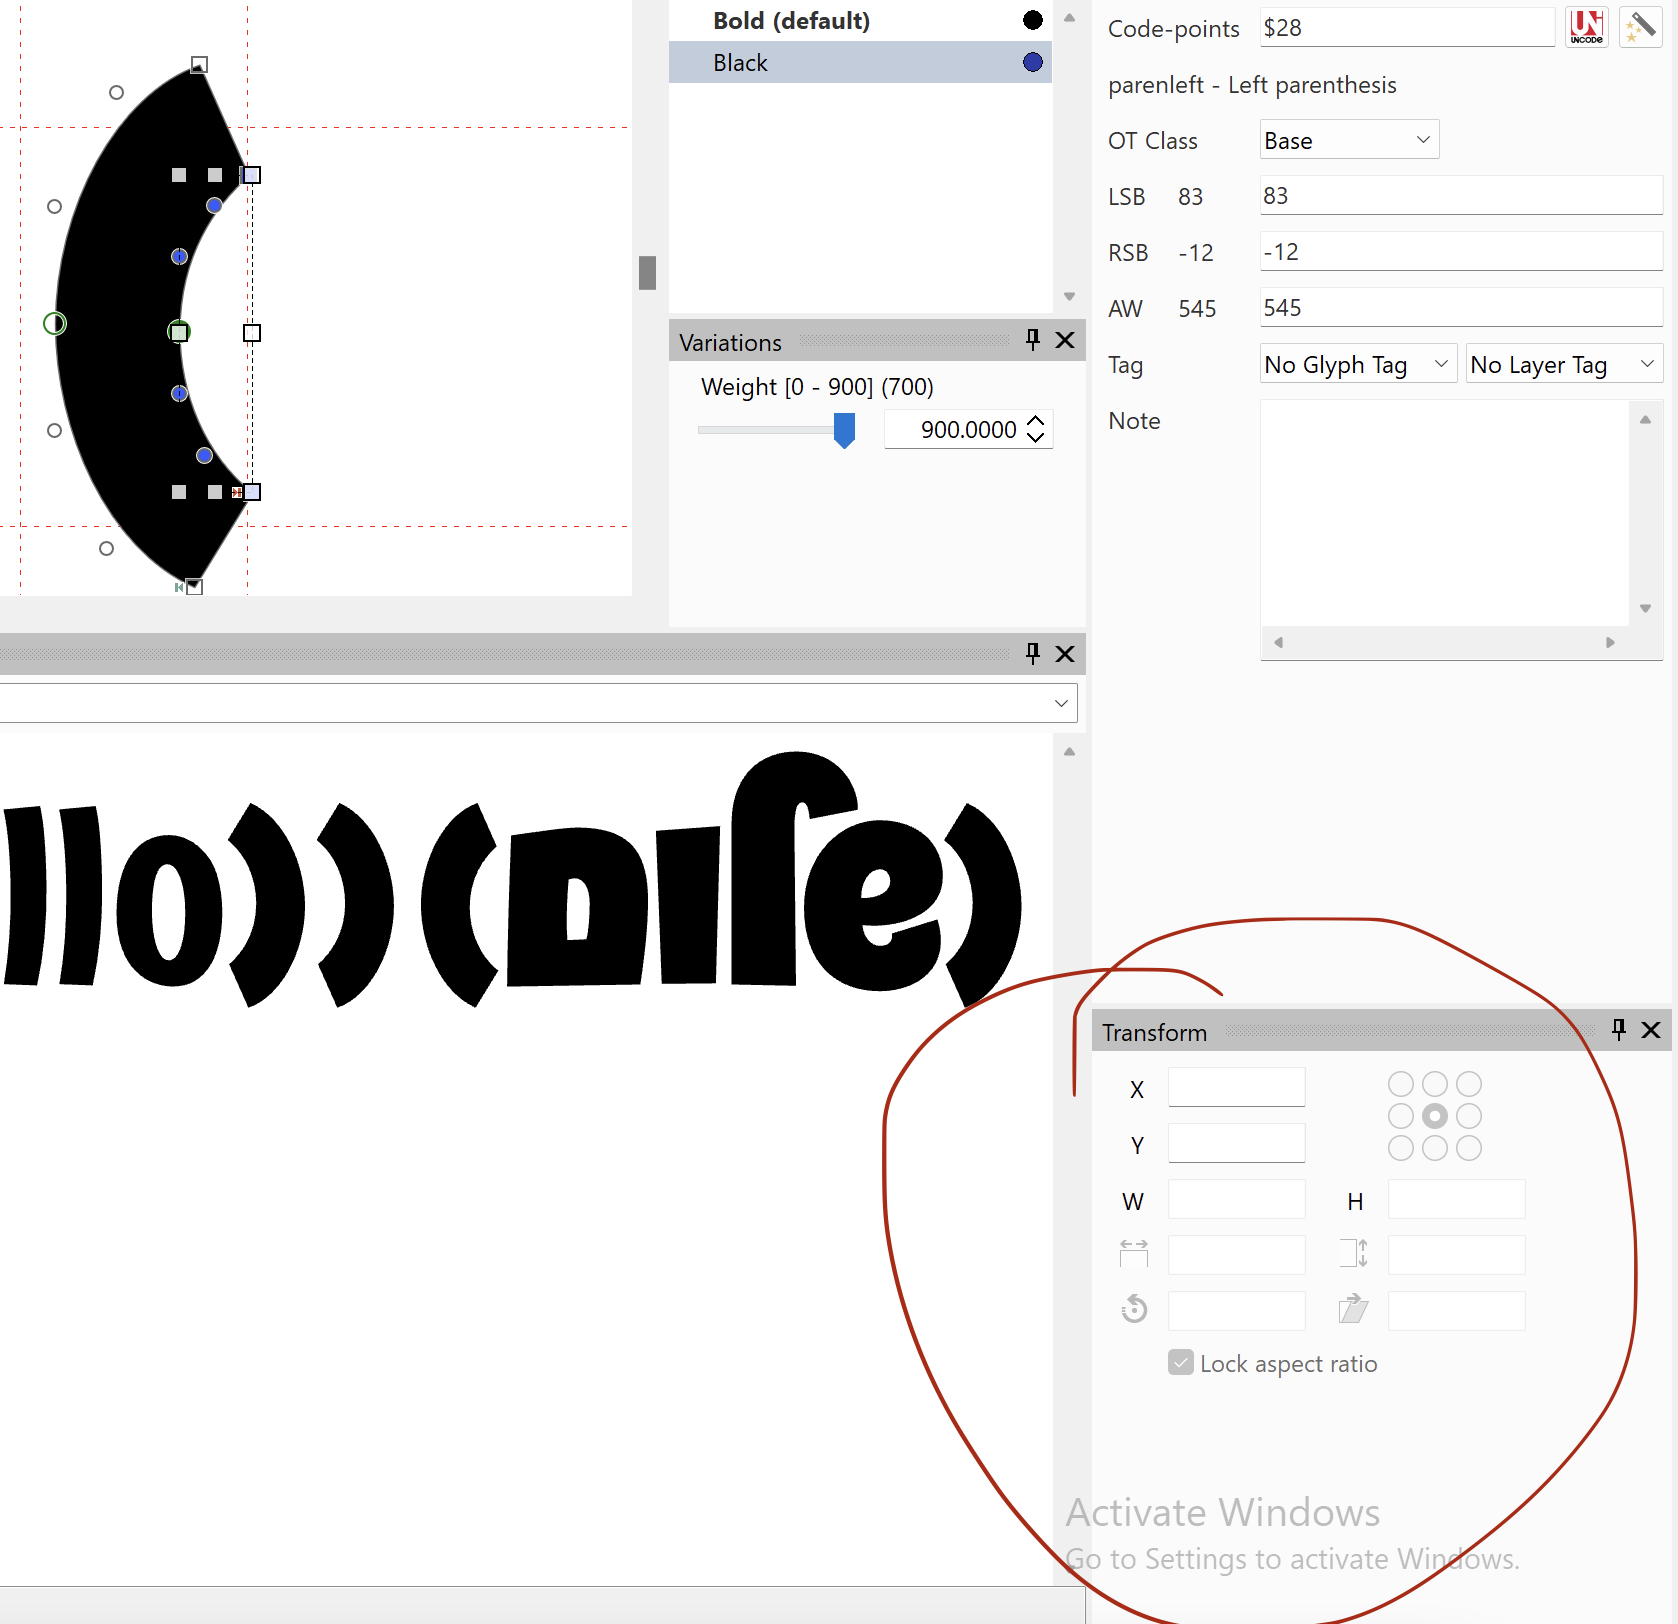The width and height of the screenshot is (1678, 1624).
Task: Click the skew icon in Transform
Action: 1353,1308
